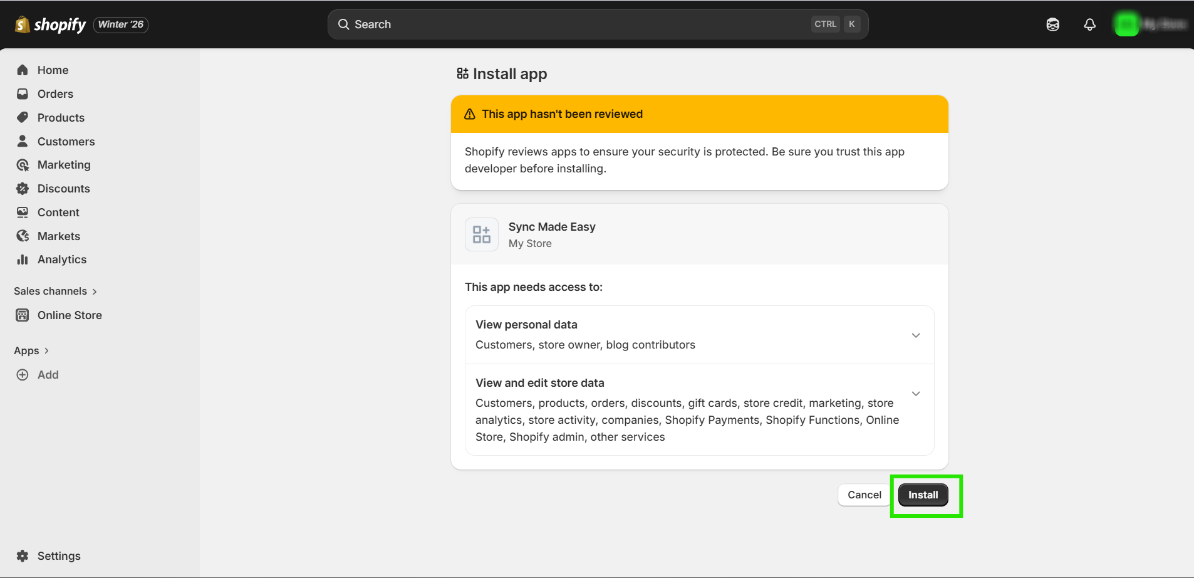Open the Customers person icon
This screenshot has width=1194, height=578.
23,142
